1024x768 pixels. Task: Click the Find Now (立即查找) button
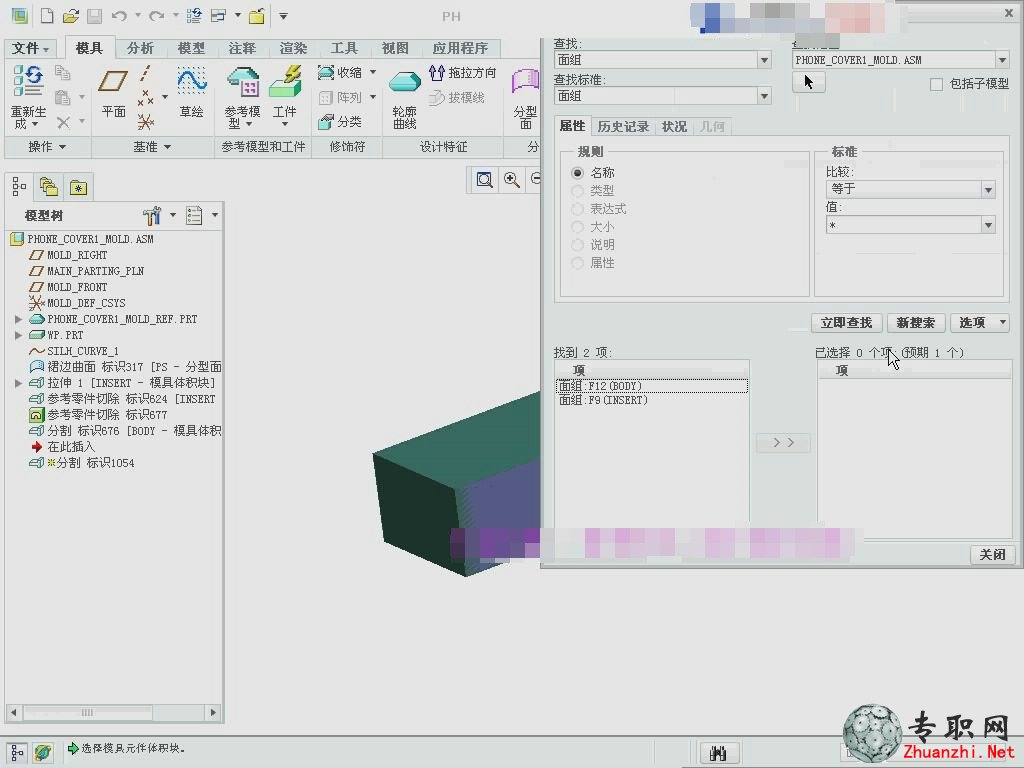pyautogui.click(x=846, y=323)
